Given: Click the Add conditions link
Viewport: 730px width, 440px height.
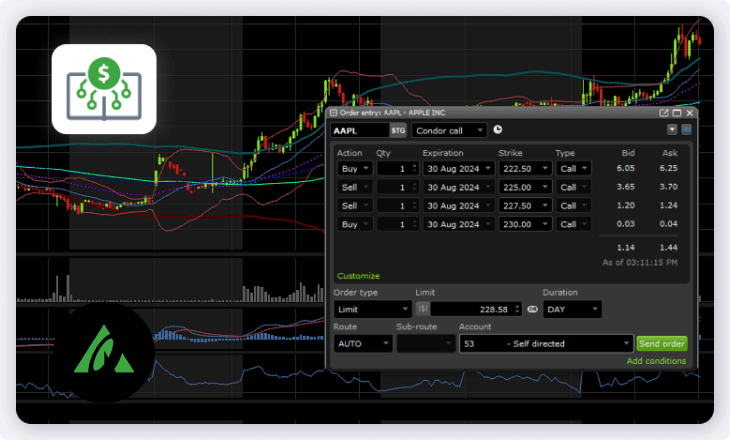Looking at the screenshot, I should [x=656, y=361].
